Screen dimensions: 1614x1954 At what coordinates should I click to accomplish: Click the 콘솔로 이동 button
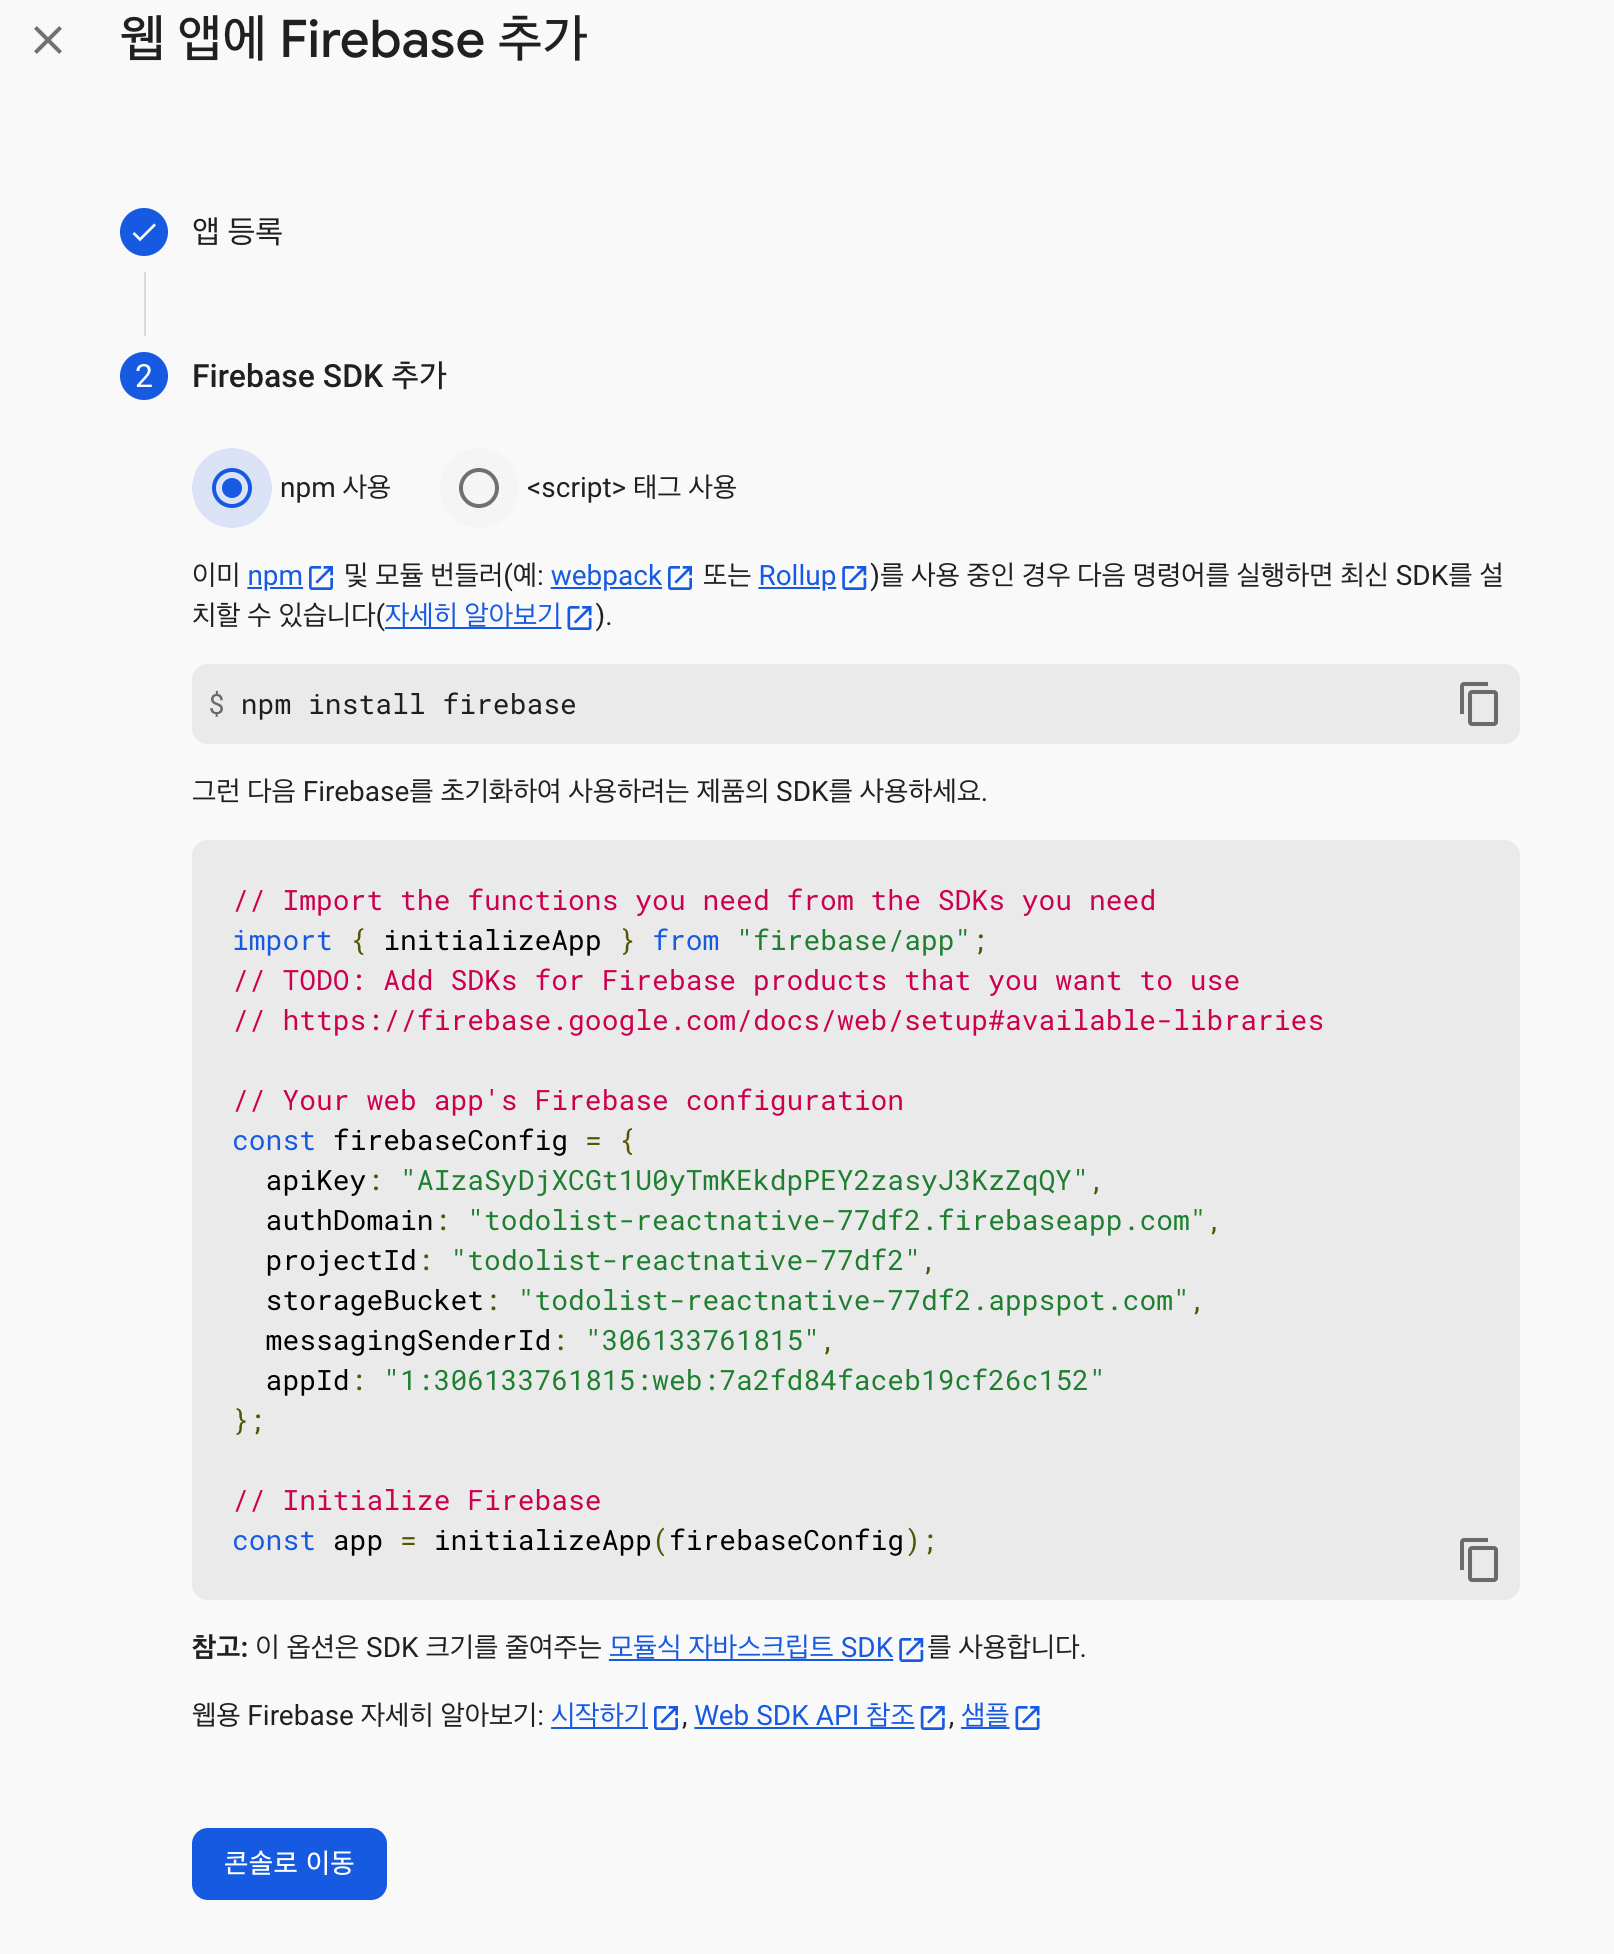coord(289,1863)
